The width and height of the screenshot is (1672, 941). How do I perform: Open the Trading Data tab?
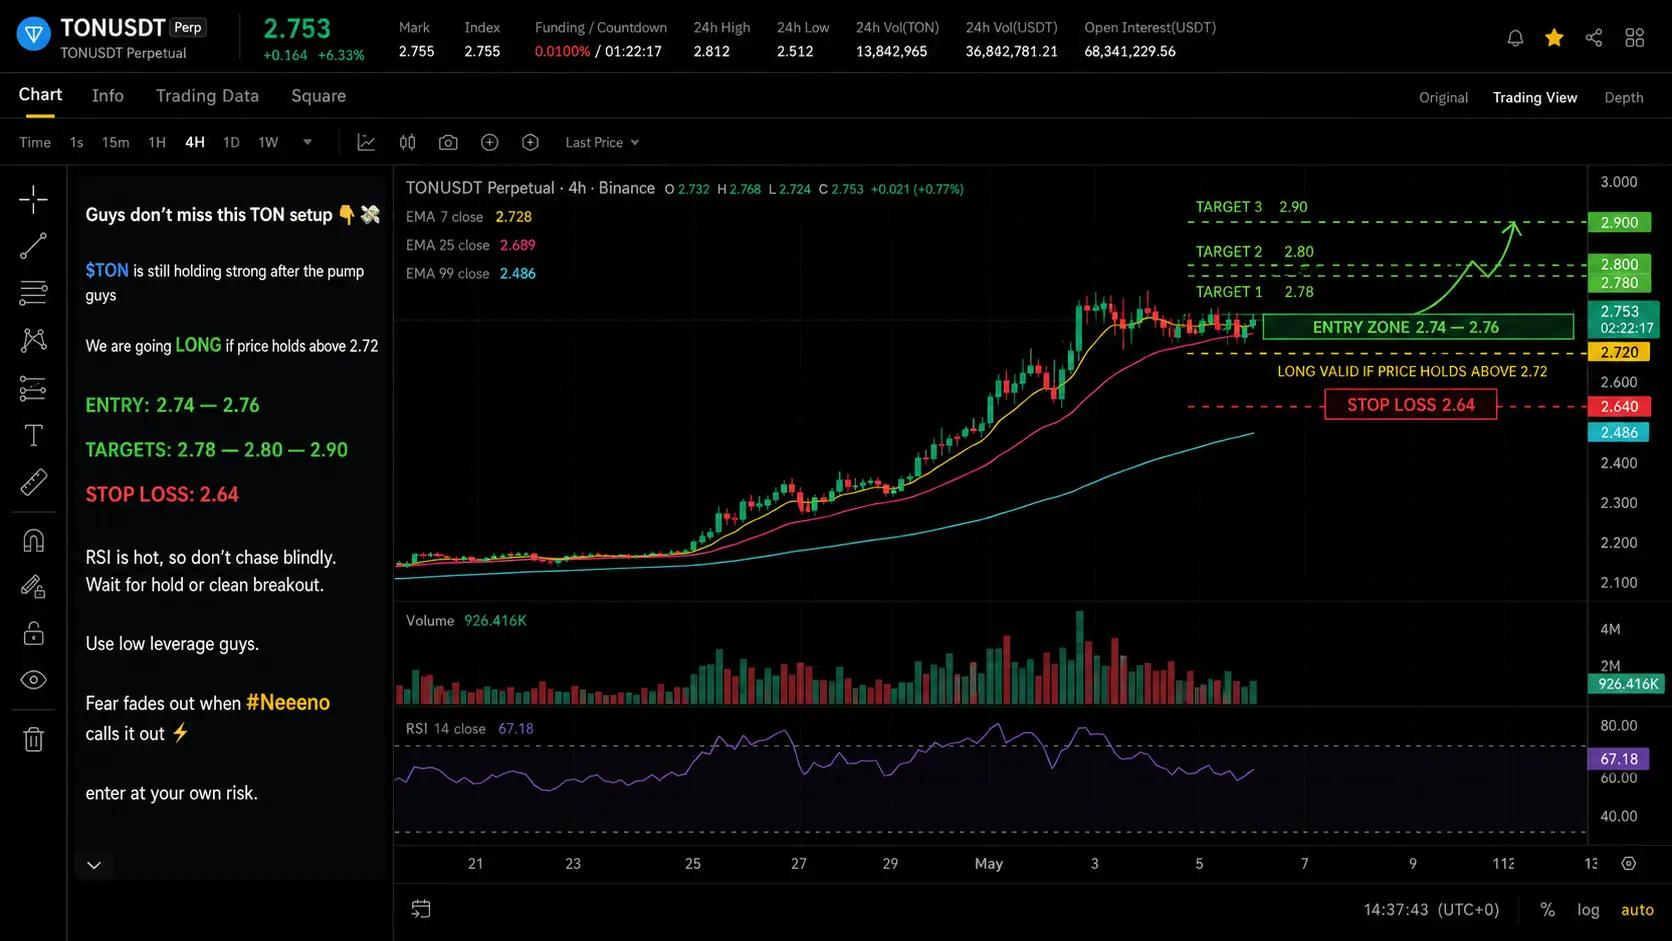[207, 96]
